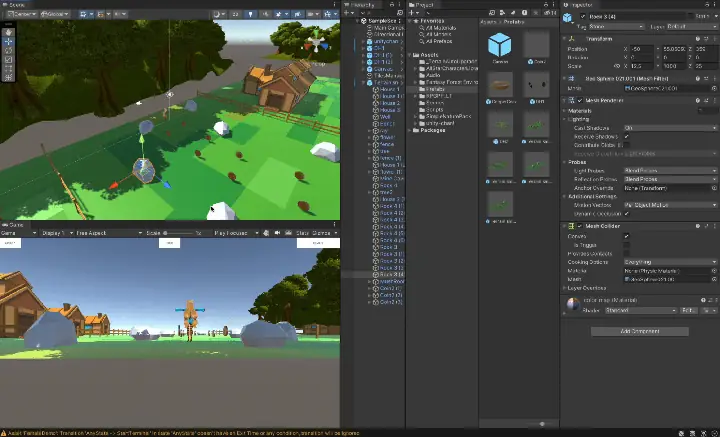The width and height of the screenshot is (720, 437).
Task: Click the material Edit button beside Shader
Action: (x=687, y=311)
